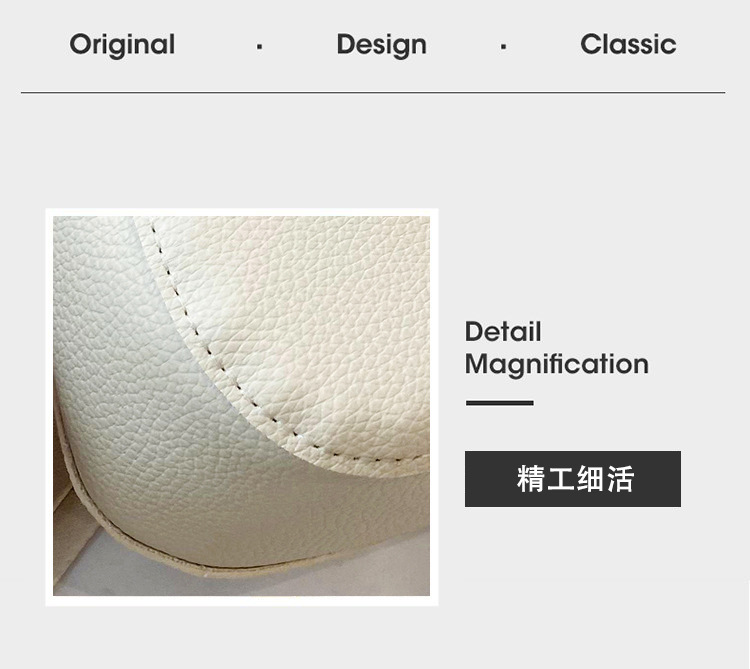The height and width of the screenshot is (669, 750).
Task: Click the dot between Original and Design
Action: [x=259, y=46]
